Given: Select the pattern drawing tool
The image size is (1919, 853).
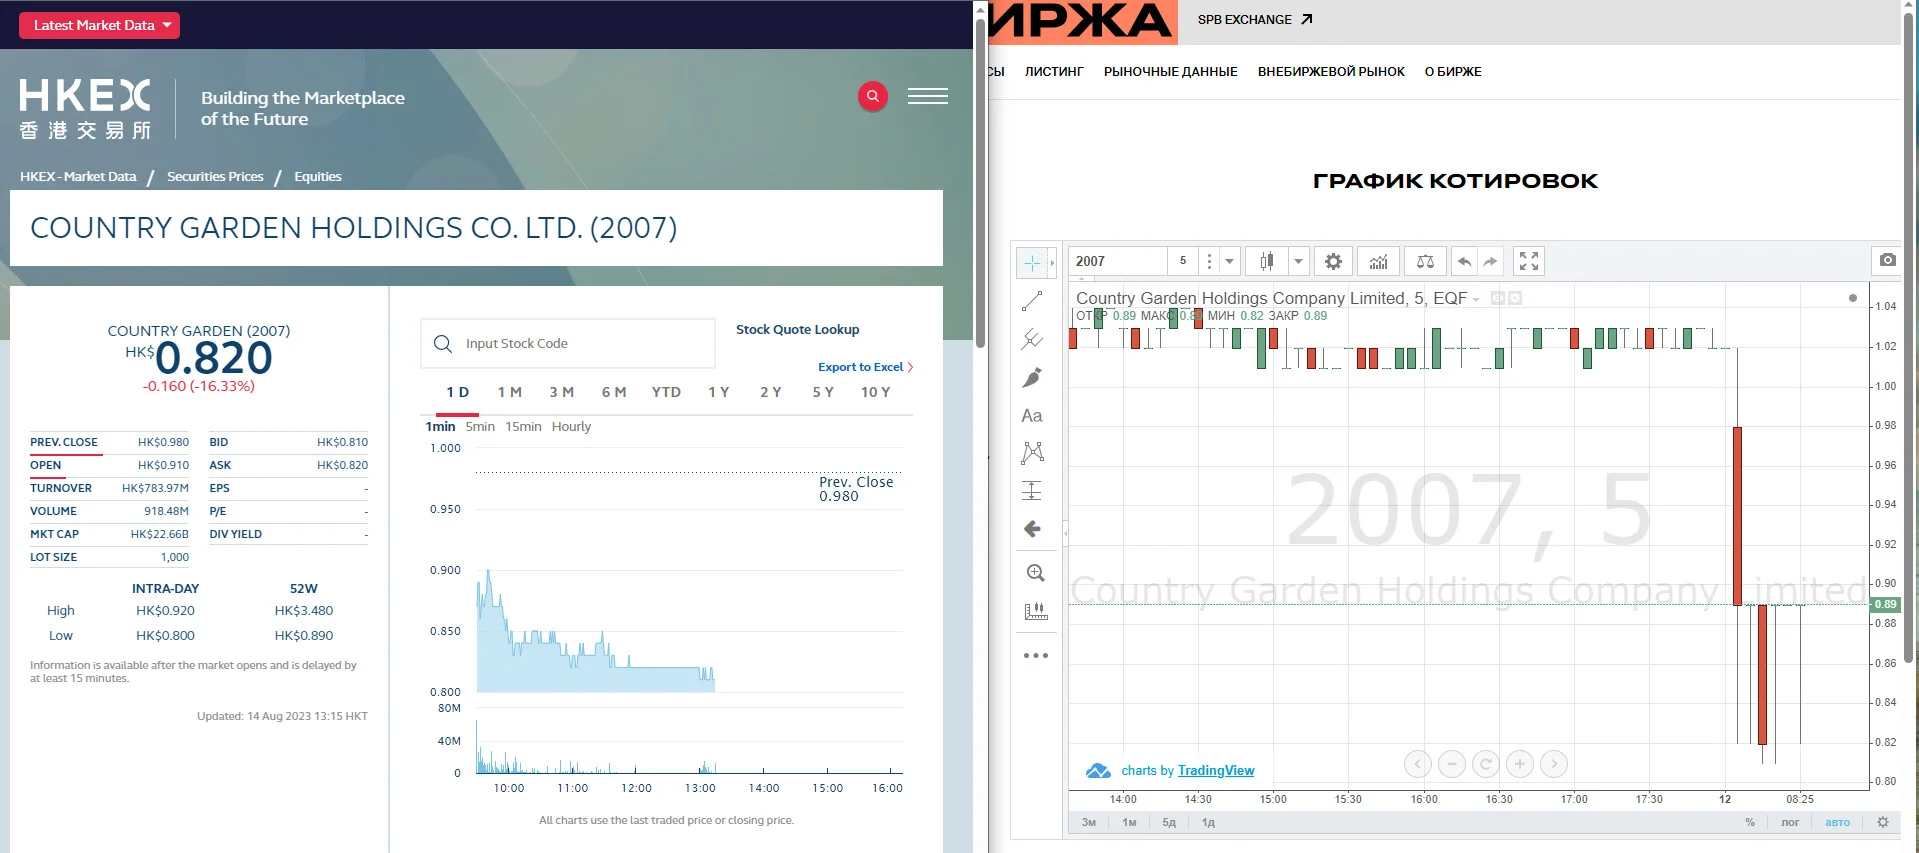Looking at the screenshot, I should click(1032, 453).
